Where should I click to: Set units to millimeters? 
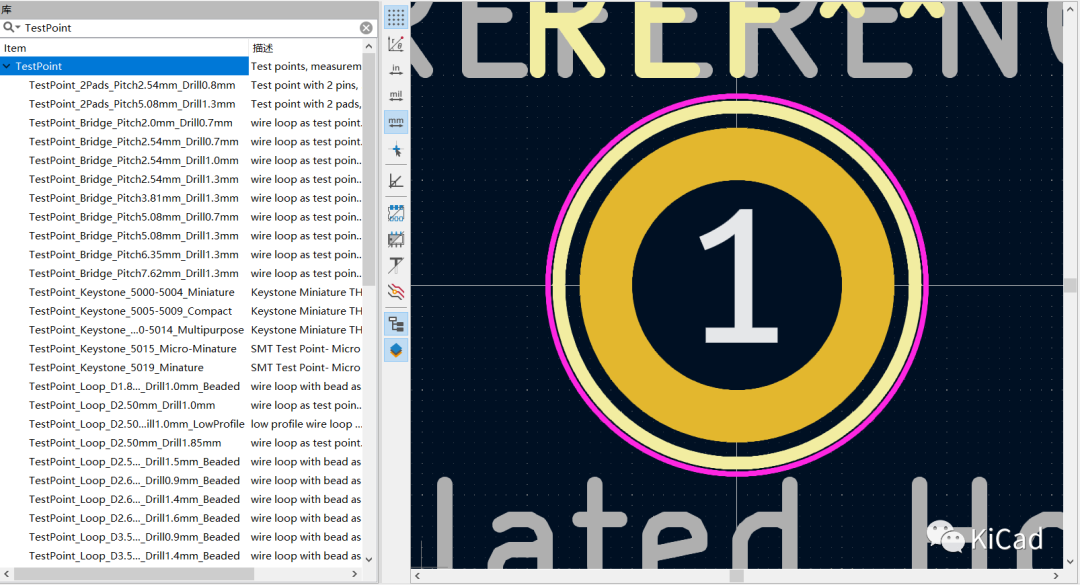tap(396, 122)
